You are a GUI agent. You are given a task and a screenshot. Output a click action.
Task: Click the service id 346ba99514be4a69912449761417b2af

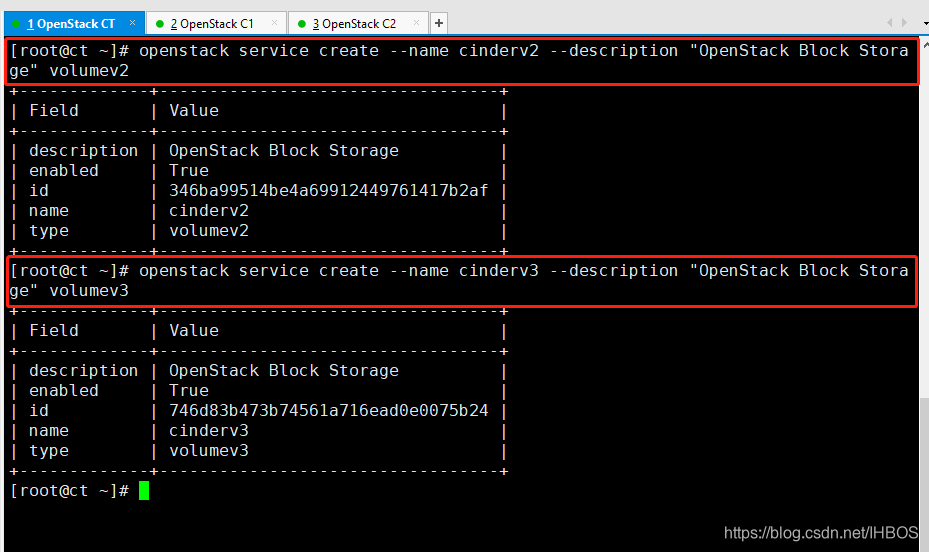pos(328,191)
